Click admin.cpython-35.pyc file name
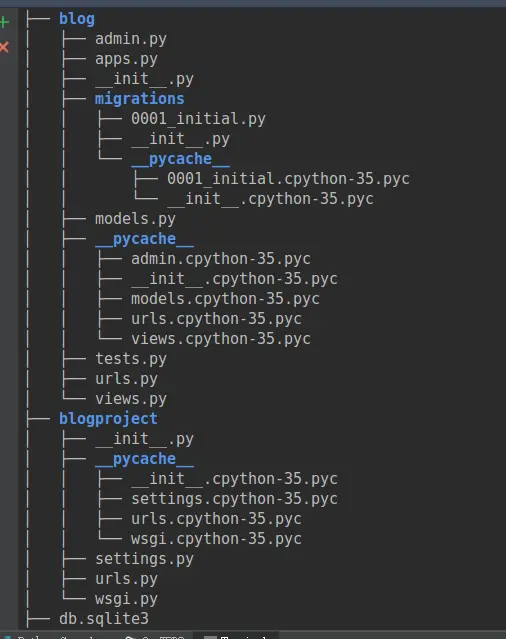506x639 pixels. point(221,259)
